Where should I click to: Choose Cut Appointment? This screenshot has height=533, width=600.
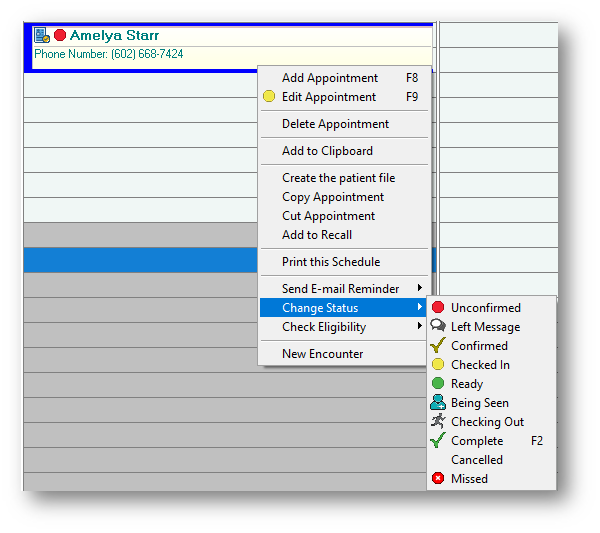pos(344,216)
